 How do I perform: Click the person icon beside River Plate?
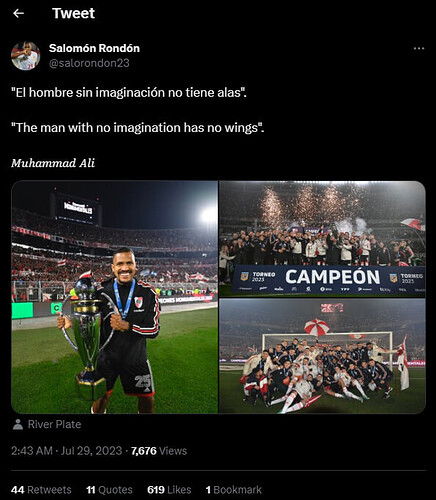pos(18,424)
